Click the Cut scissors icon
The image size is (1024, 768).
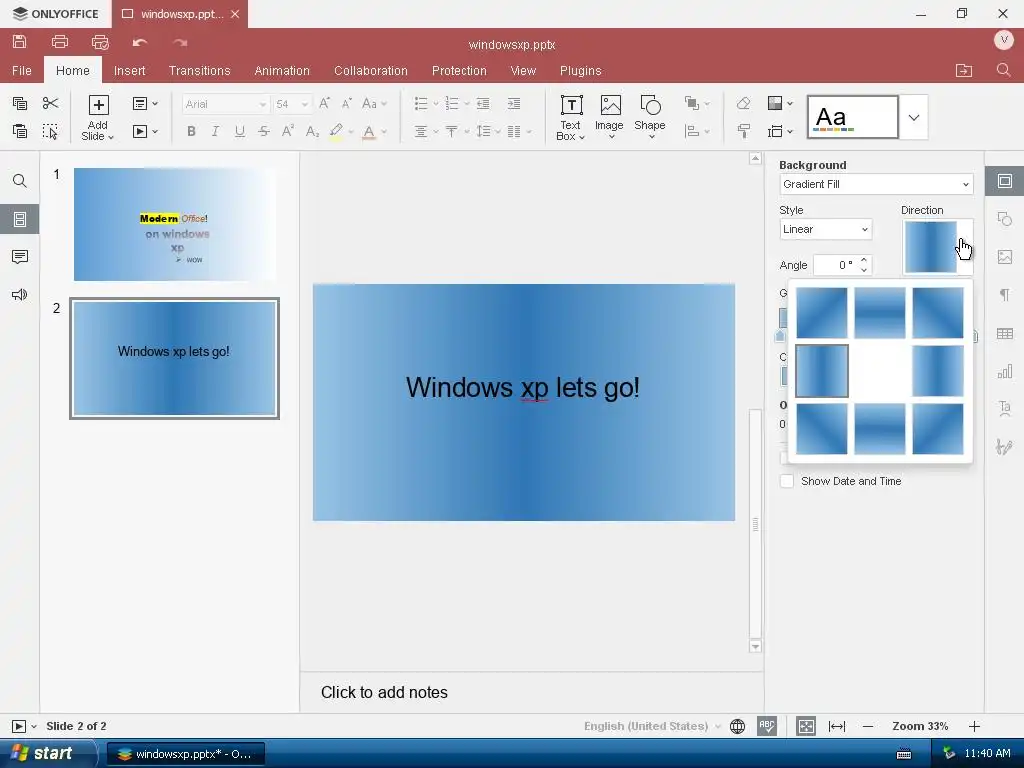click(50, 103)
